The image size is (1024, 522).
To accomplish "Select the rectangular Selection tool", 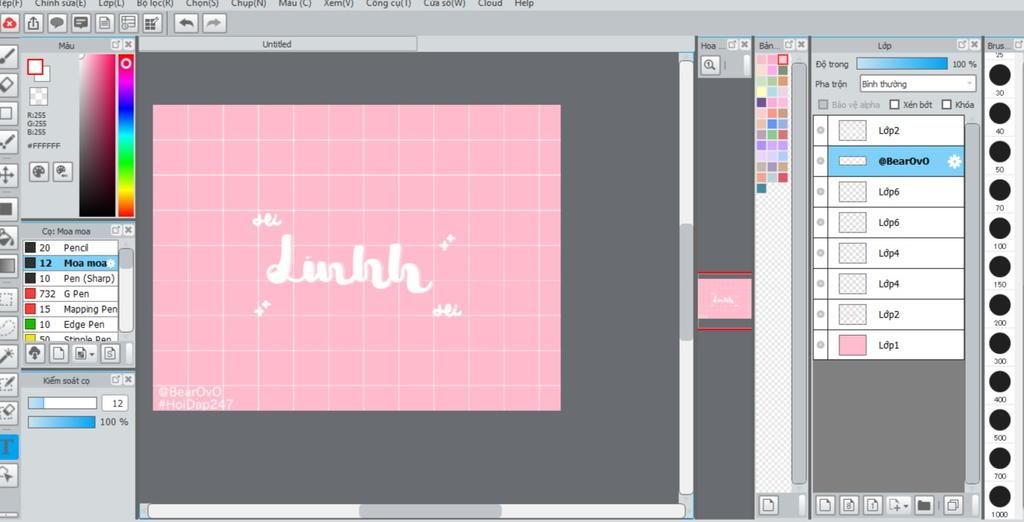I will tap(7, 300).
